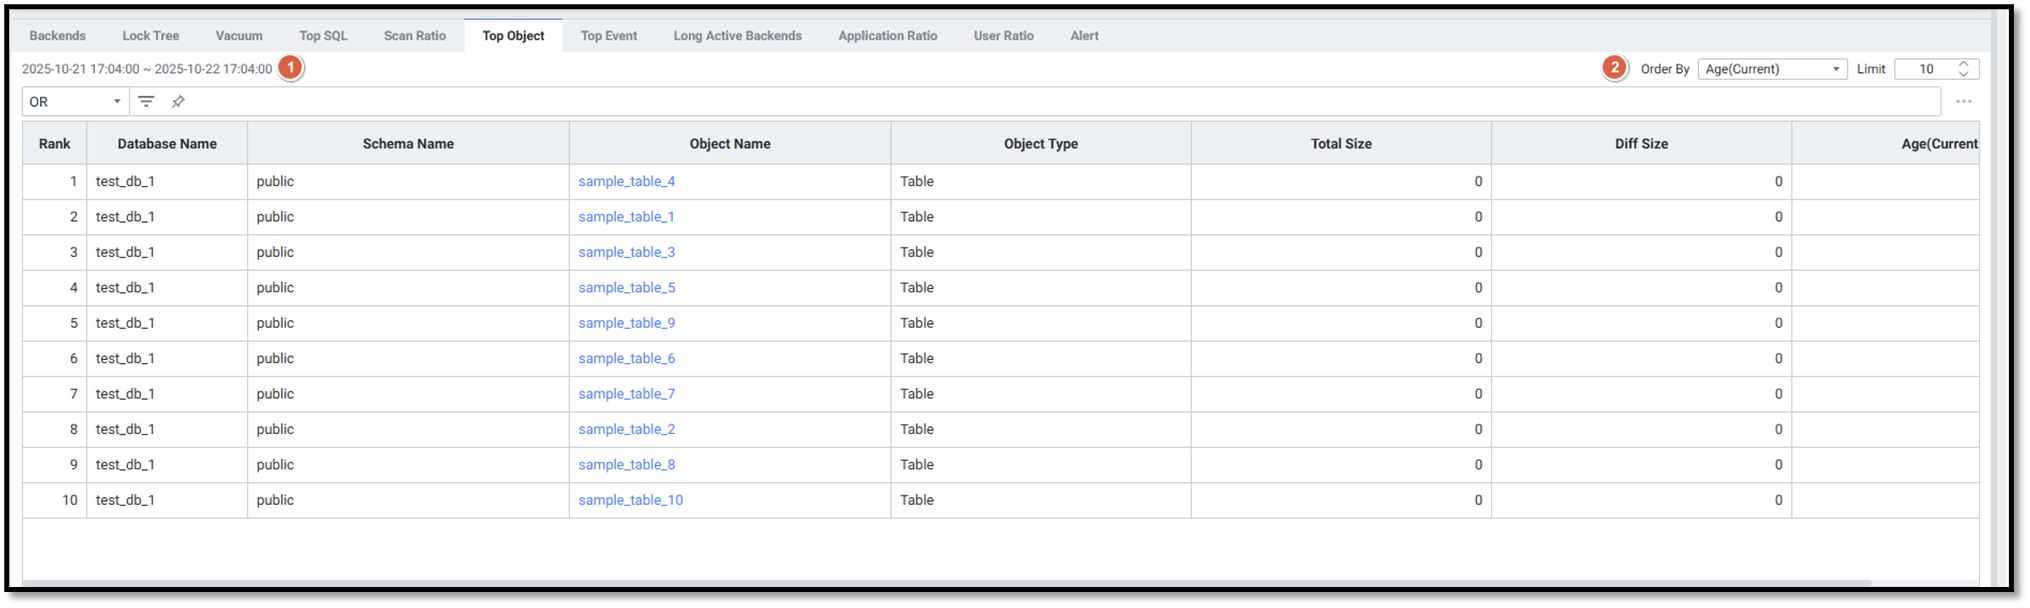Increase the Limit value with up arrow
Screen dimensions: 2030x608
pos(1963,64)
